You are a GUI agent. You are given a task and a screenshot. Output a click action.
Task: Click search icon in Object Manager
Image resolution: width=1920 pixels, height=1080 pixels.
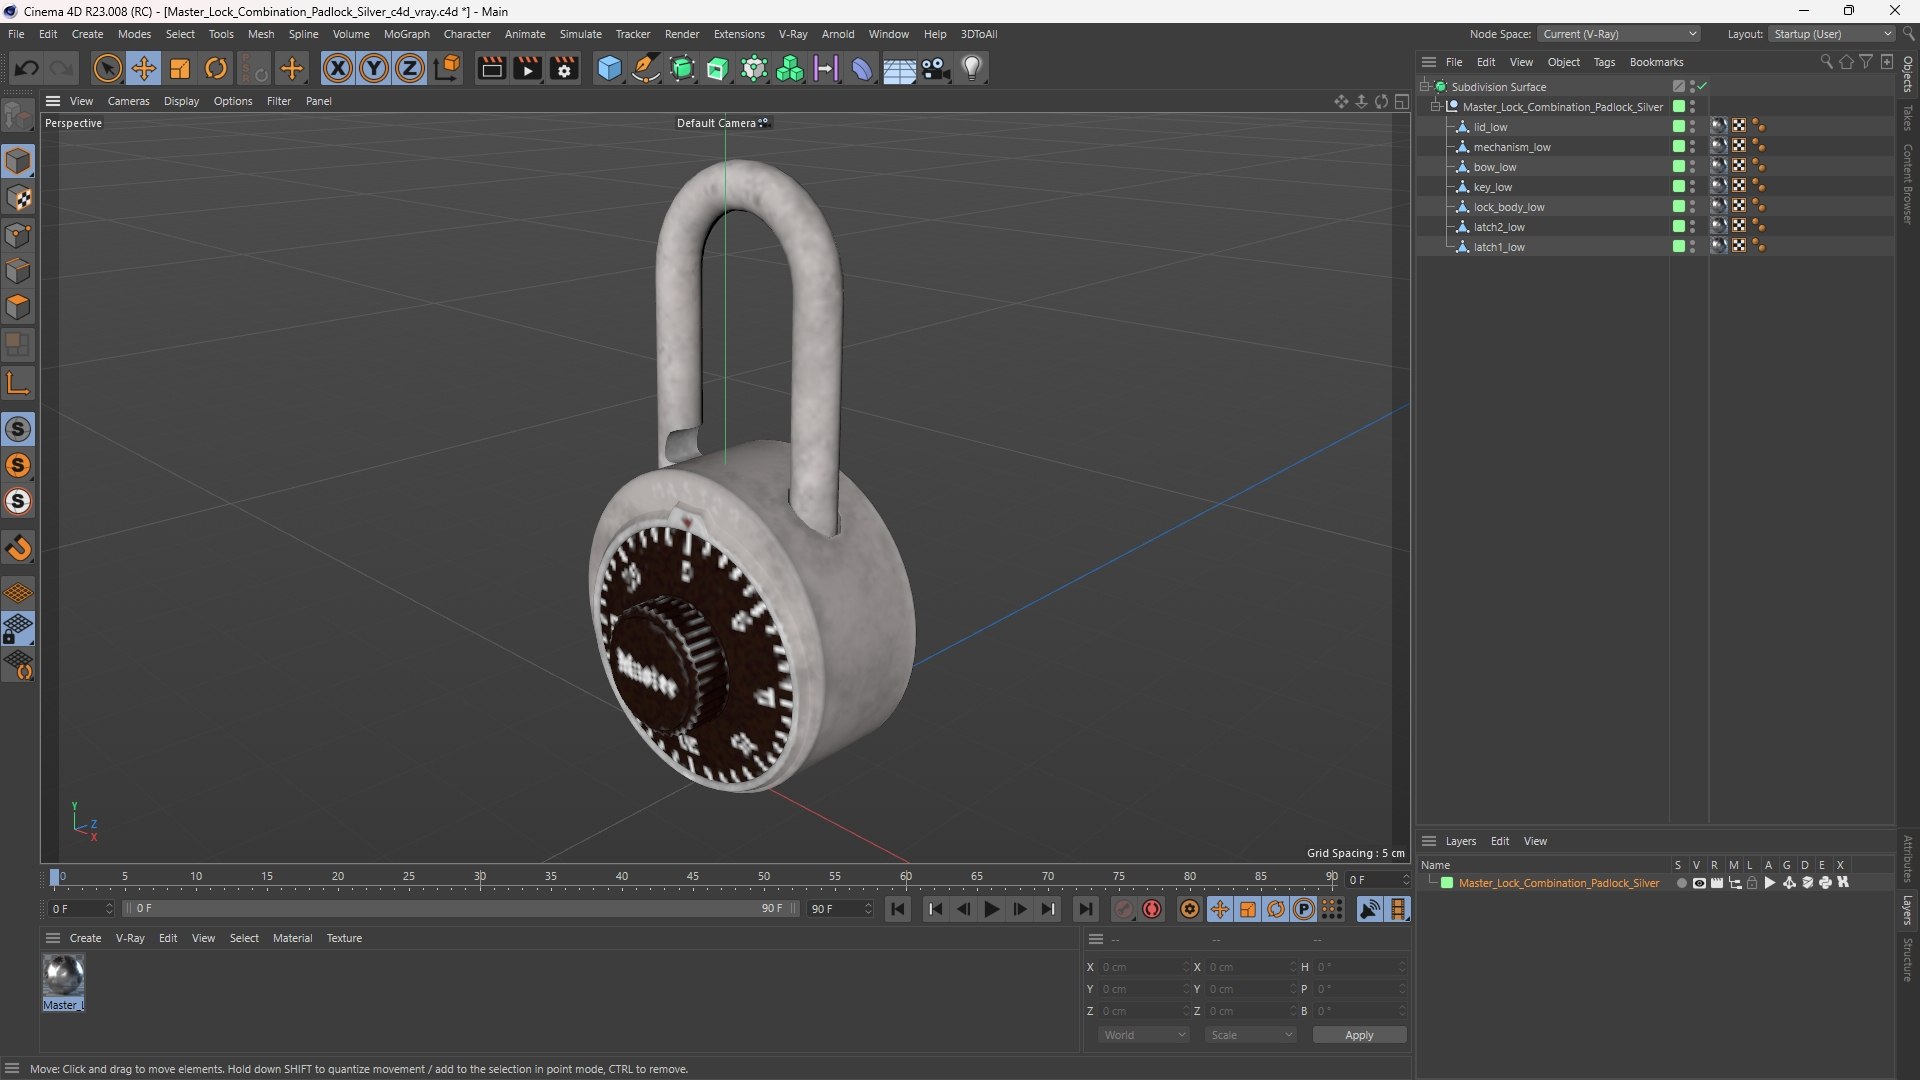pyautogui.click(x=1826, y=62)
